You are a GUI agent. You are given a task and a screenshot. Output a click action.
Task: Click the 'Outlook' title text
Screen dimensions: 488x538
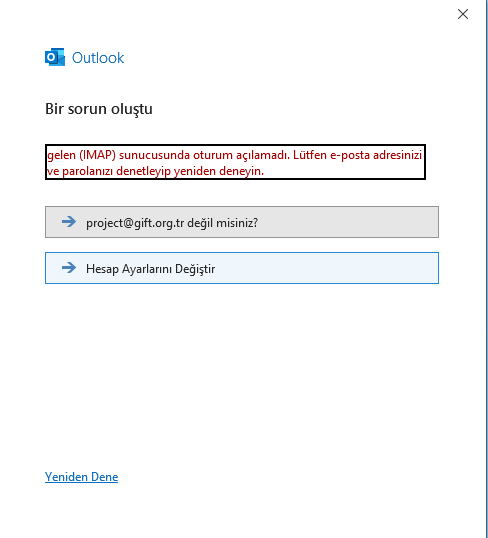click(x=98, y=58)
